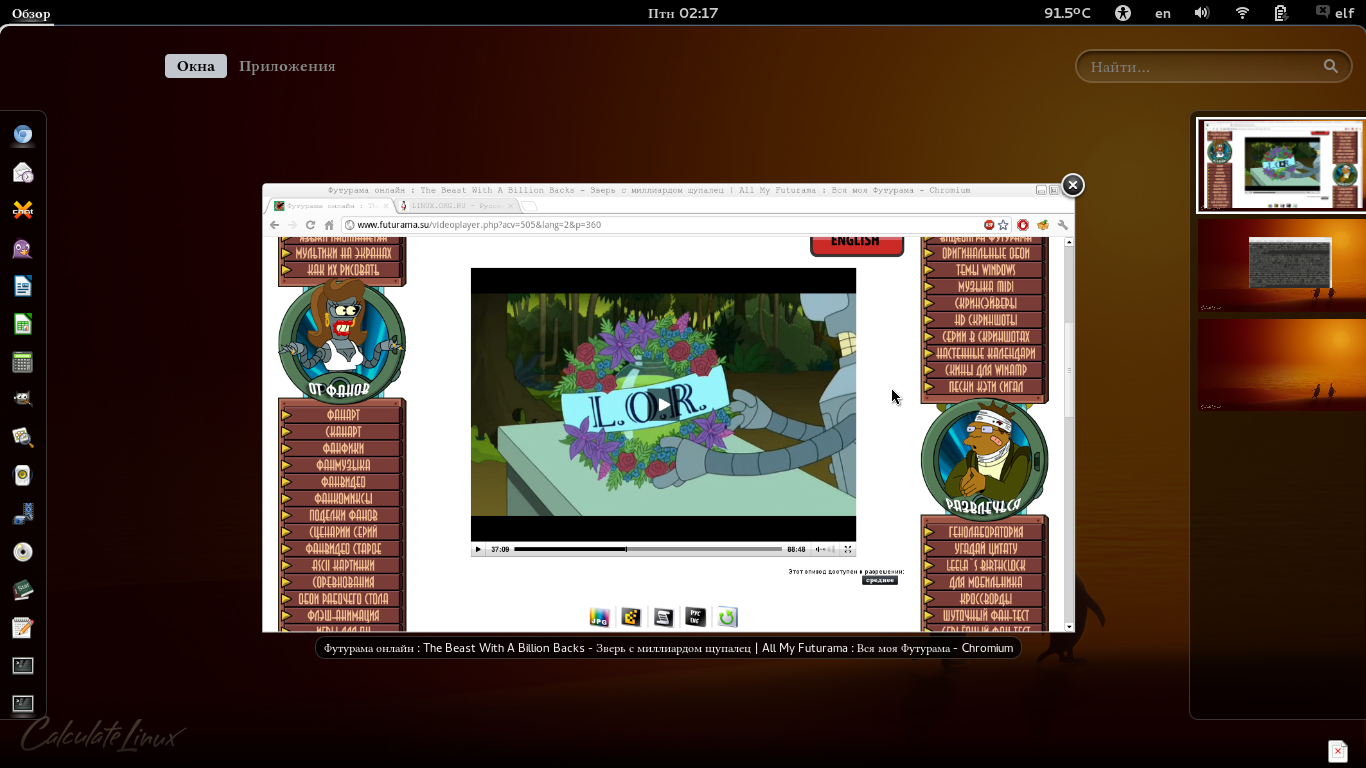Image resolution: width=1366 pixels, height=768 pixels.
Task: Open the Фанкомиксы menu link
Action: tap(343, 499)
